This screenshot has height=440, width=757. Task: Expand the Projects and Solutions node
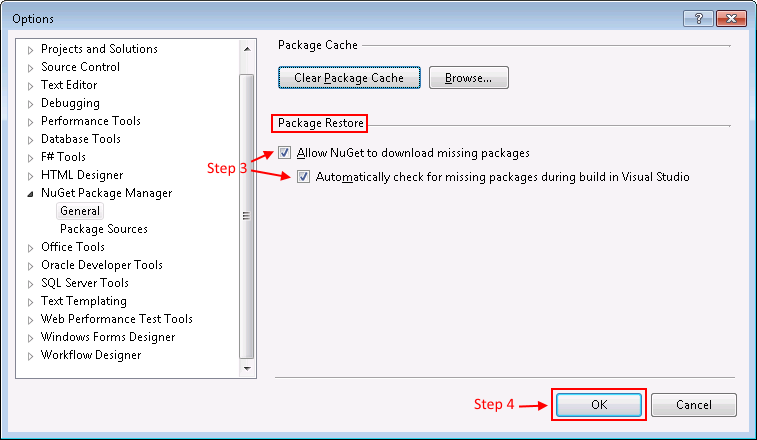(x=31, y=50)
